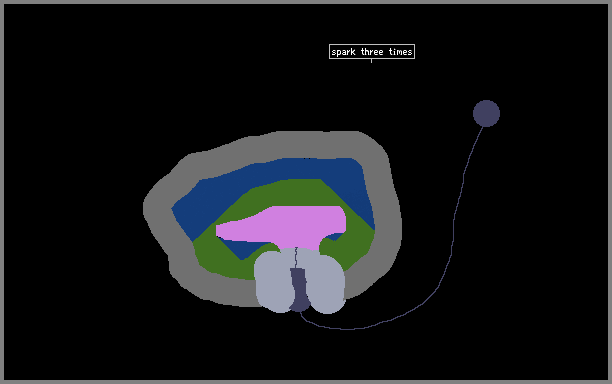This screenshot has width=612, height=384.
Task: Click the word "times" in the label
Action: click(x=400, y=52)
